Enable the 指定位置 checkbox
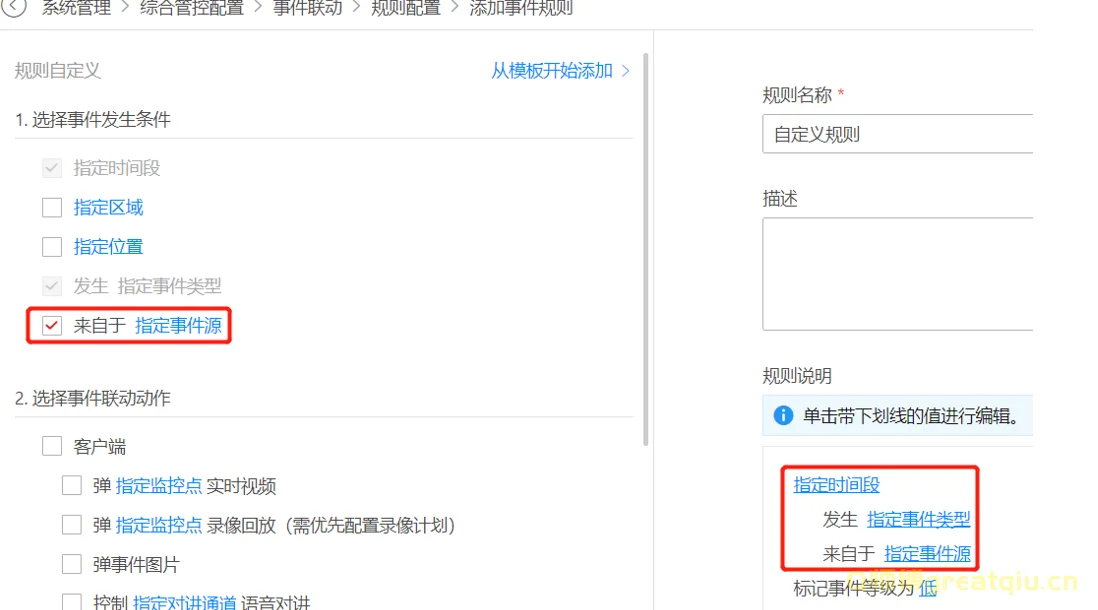 pyautogui.click(x=52, y=247)
